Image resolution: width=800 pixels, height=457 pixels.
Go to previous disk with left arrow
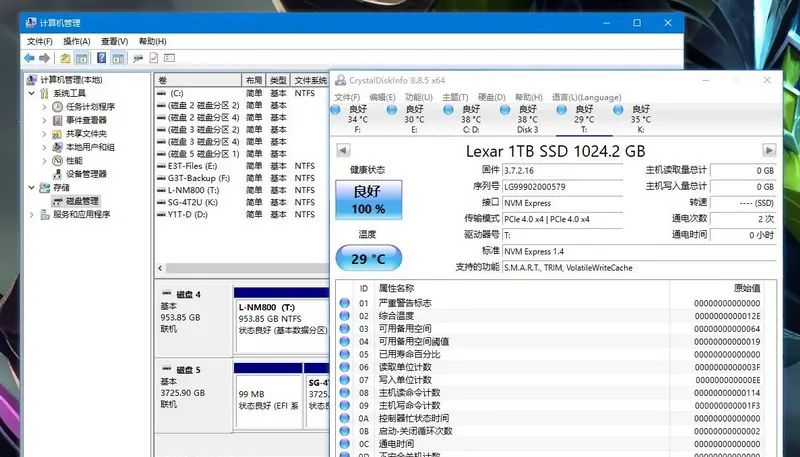[x=343, y=150]
